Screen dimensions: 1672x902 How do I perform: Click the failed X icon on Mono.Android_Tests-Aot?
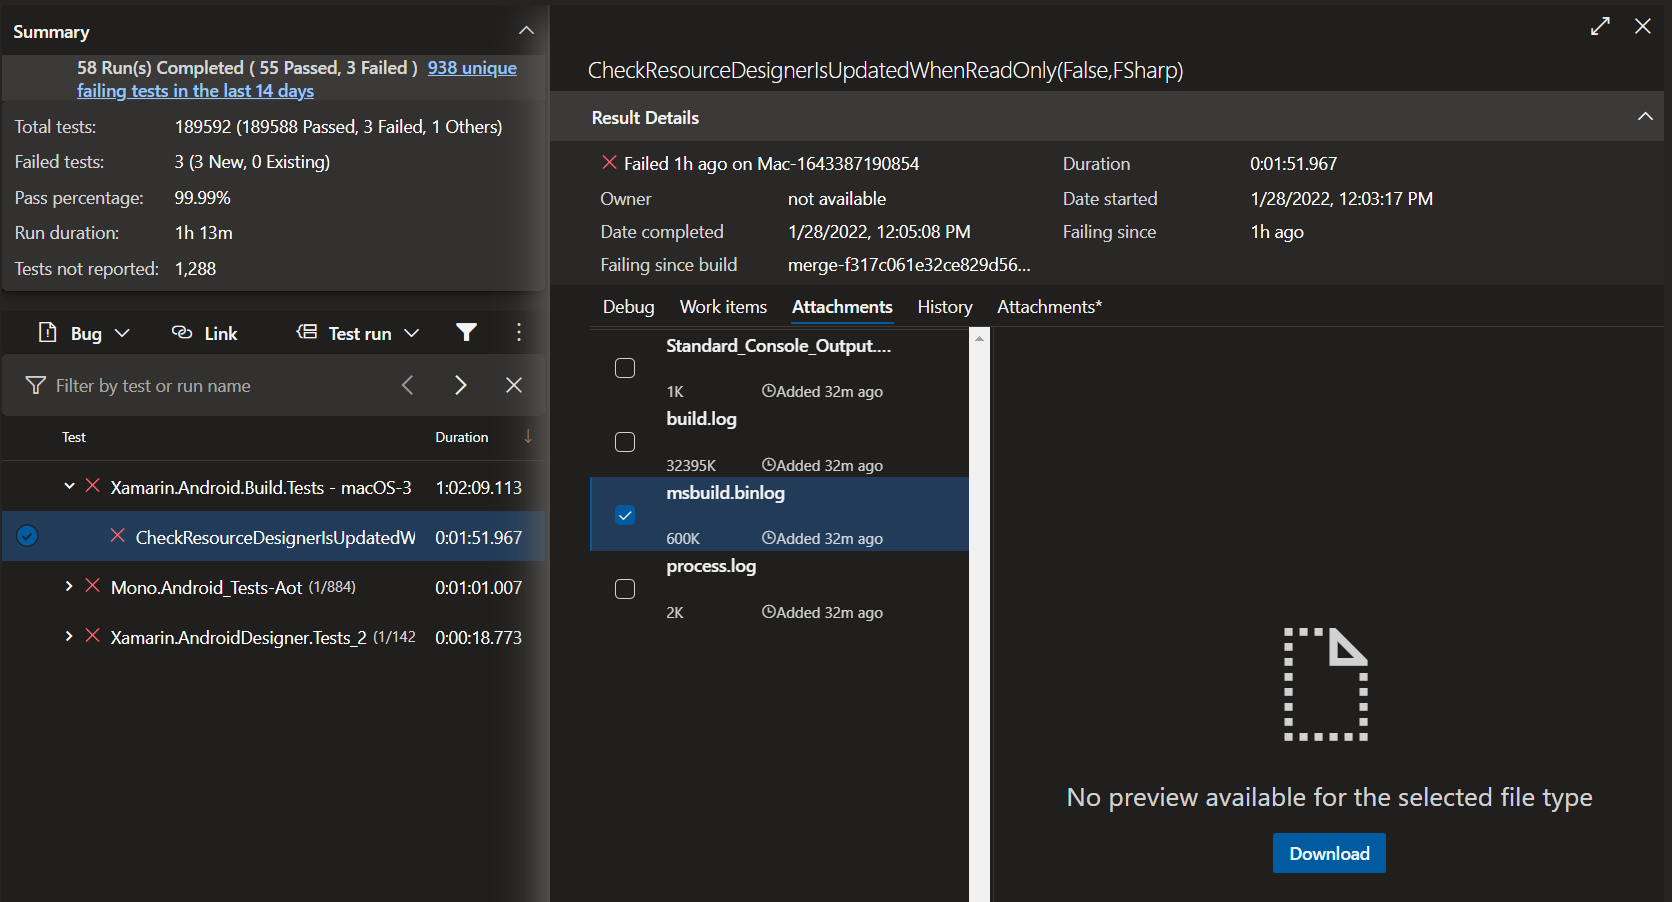coord(92,586)
